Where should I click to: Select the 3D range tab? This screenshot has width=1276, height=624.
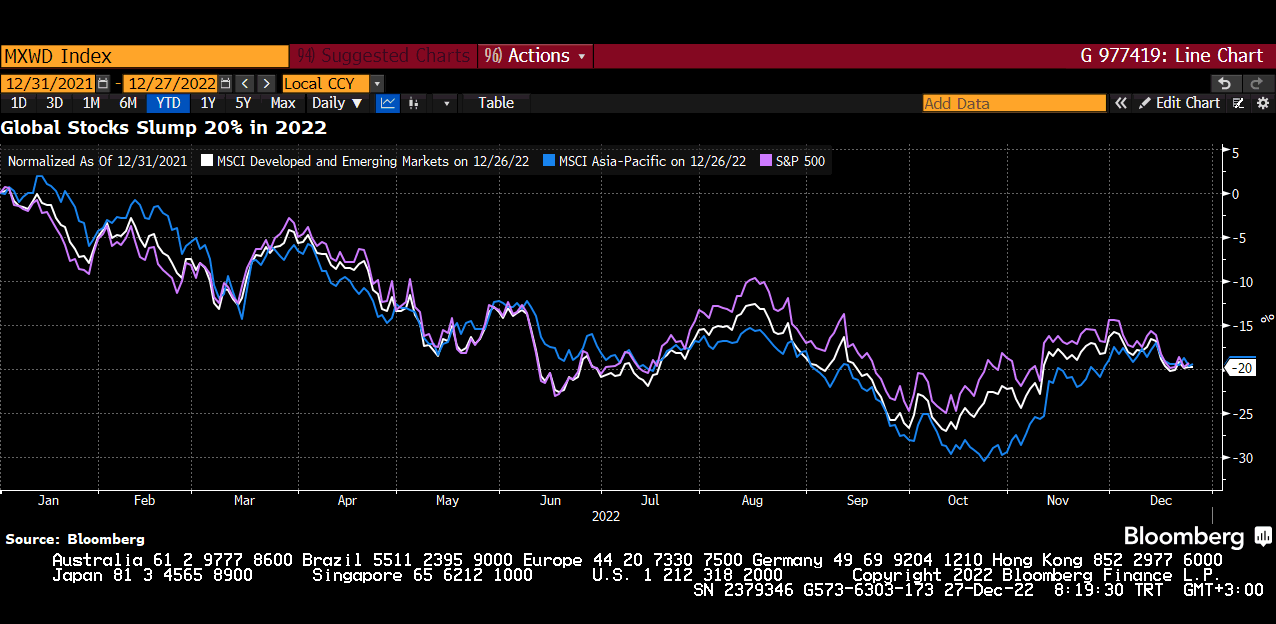point(55,103)
